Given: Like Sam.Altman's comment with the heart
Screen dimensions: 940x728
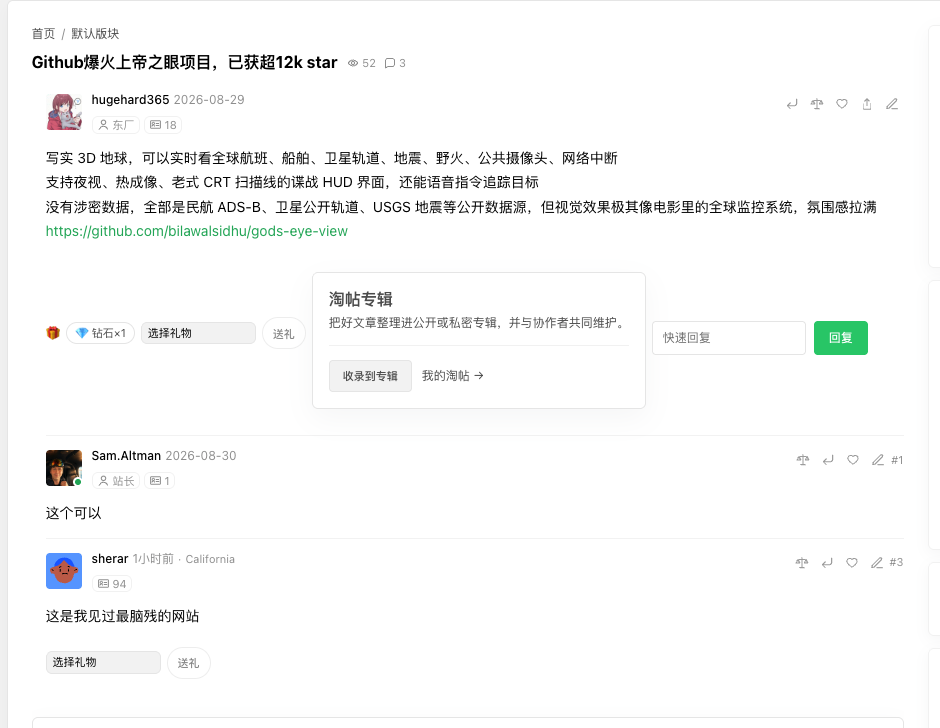Looking at the screenshot, I should pos(852,460).
